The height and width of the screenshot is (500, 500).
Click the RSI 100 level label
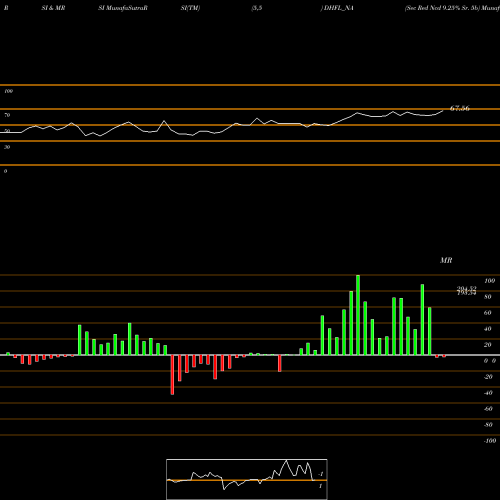pos(8,91)
